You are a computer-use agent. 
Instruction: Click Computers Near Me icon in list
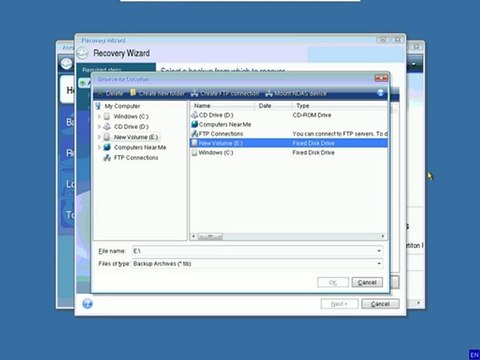coord(195,124)
